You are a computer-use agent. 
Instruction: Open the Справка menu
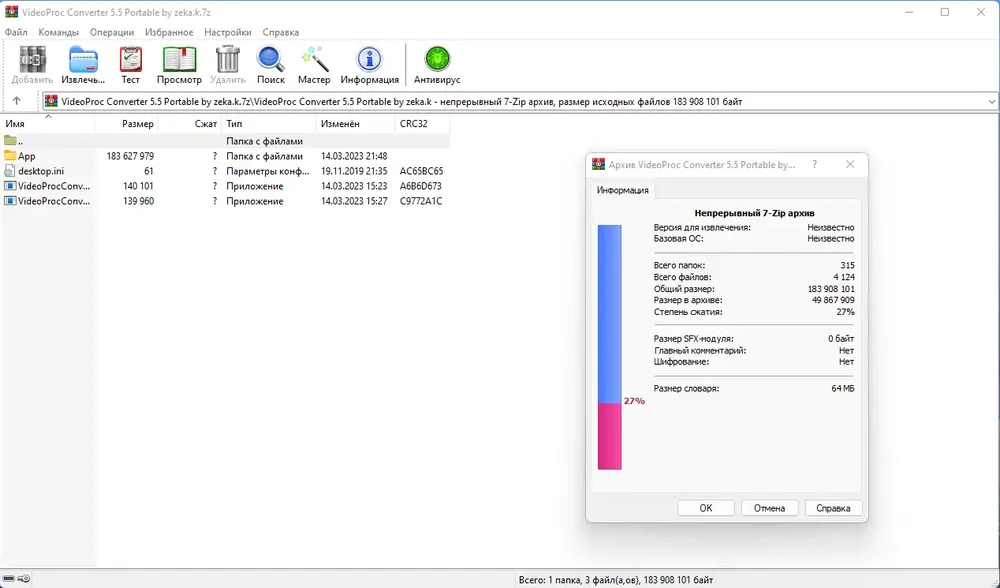pos(281,32)
